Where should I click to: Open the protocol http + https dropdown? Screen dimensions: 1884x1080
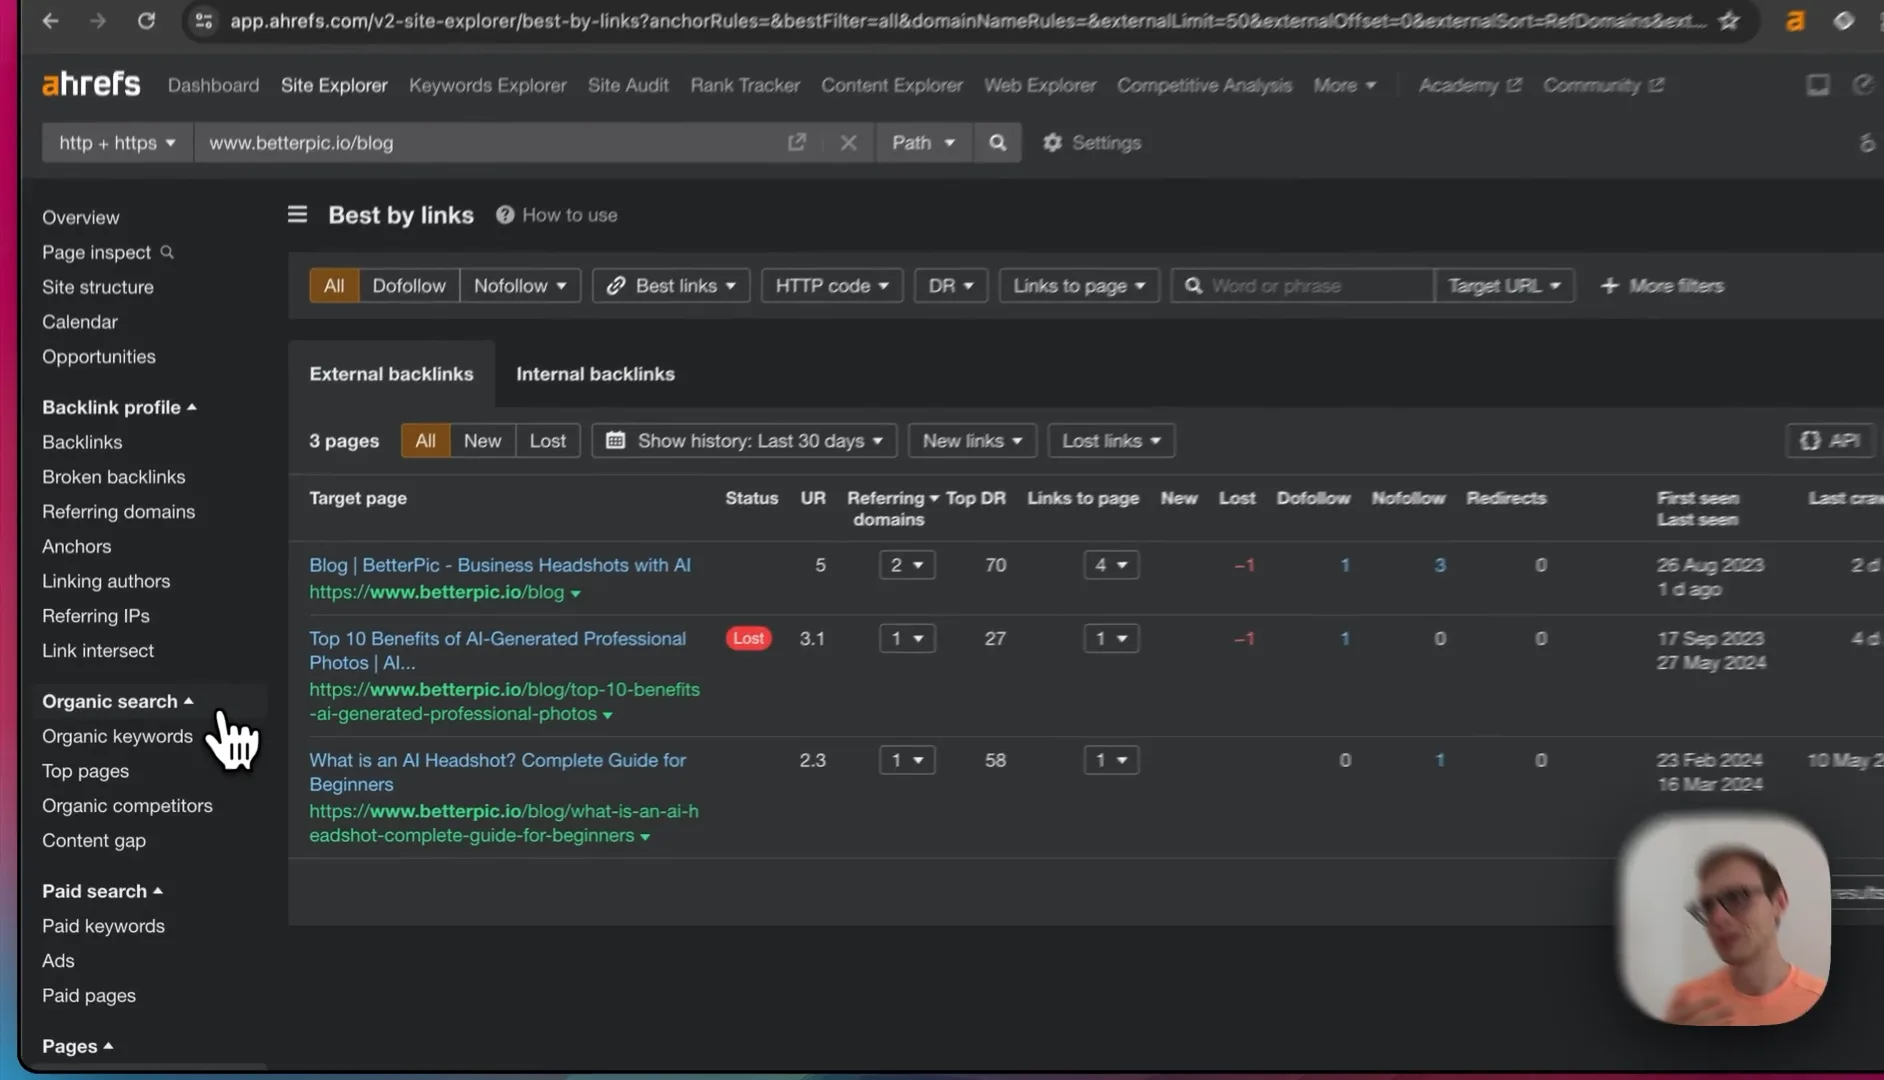pos(117,142)
